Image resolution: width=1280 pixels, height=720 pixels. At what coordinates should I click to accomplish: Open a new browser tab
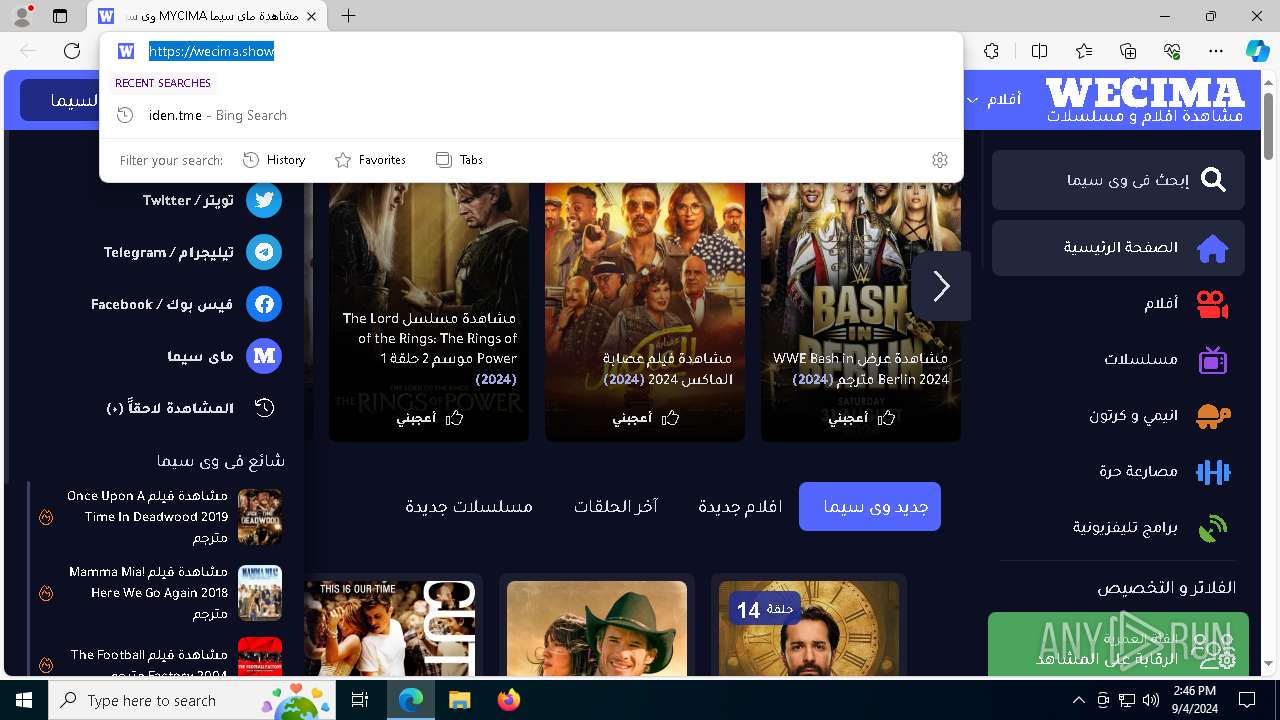[348, 16]
